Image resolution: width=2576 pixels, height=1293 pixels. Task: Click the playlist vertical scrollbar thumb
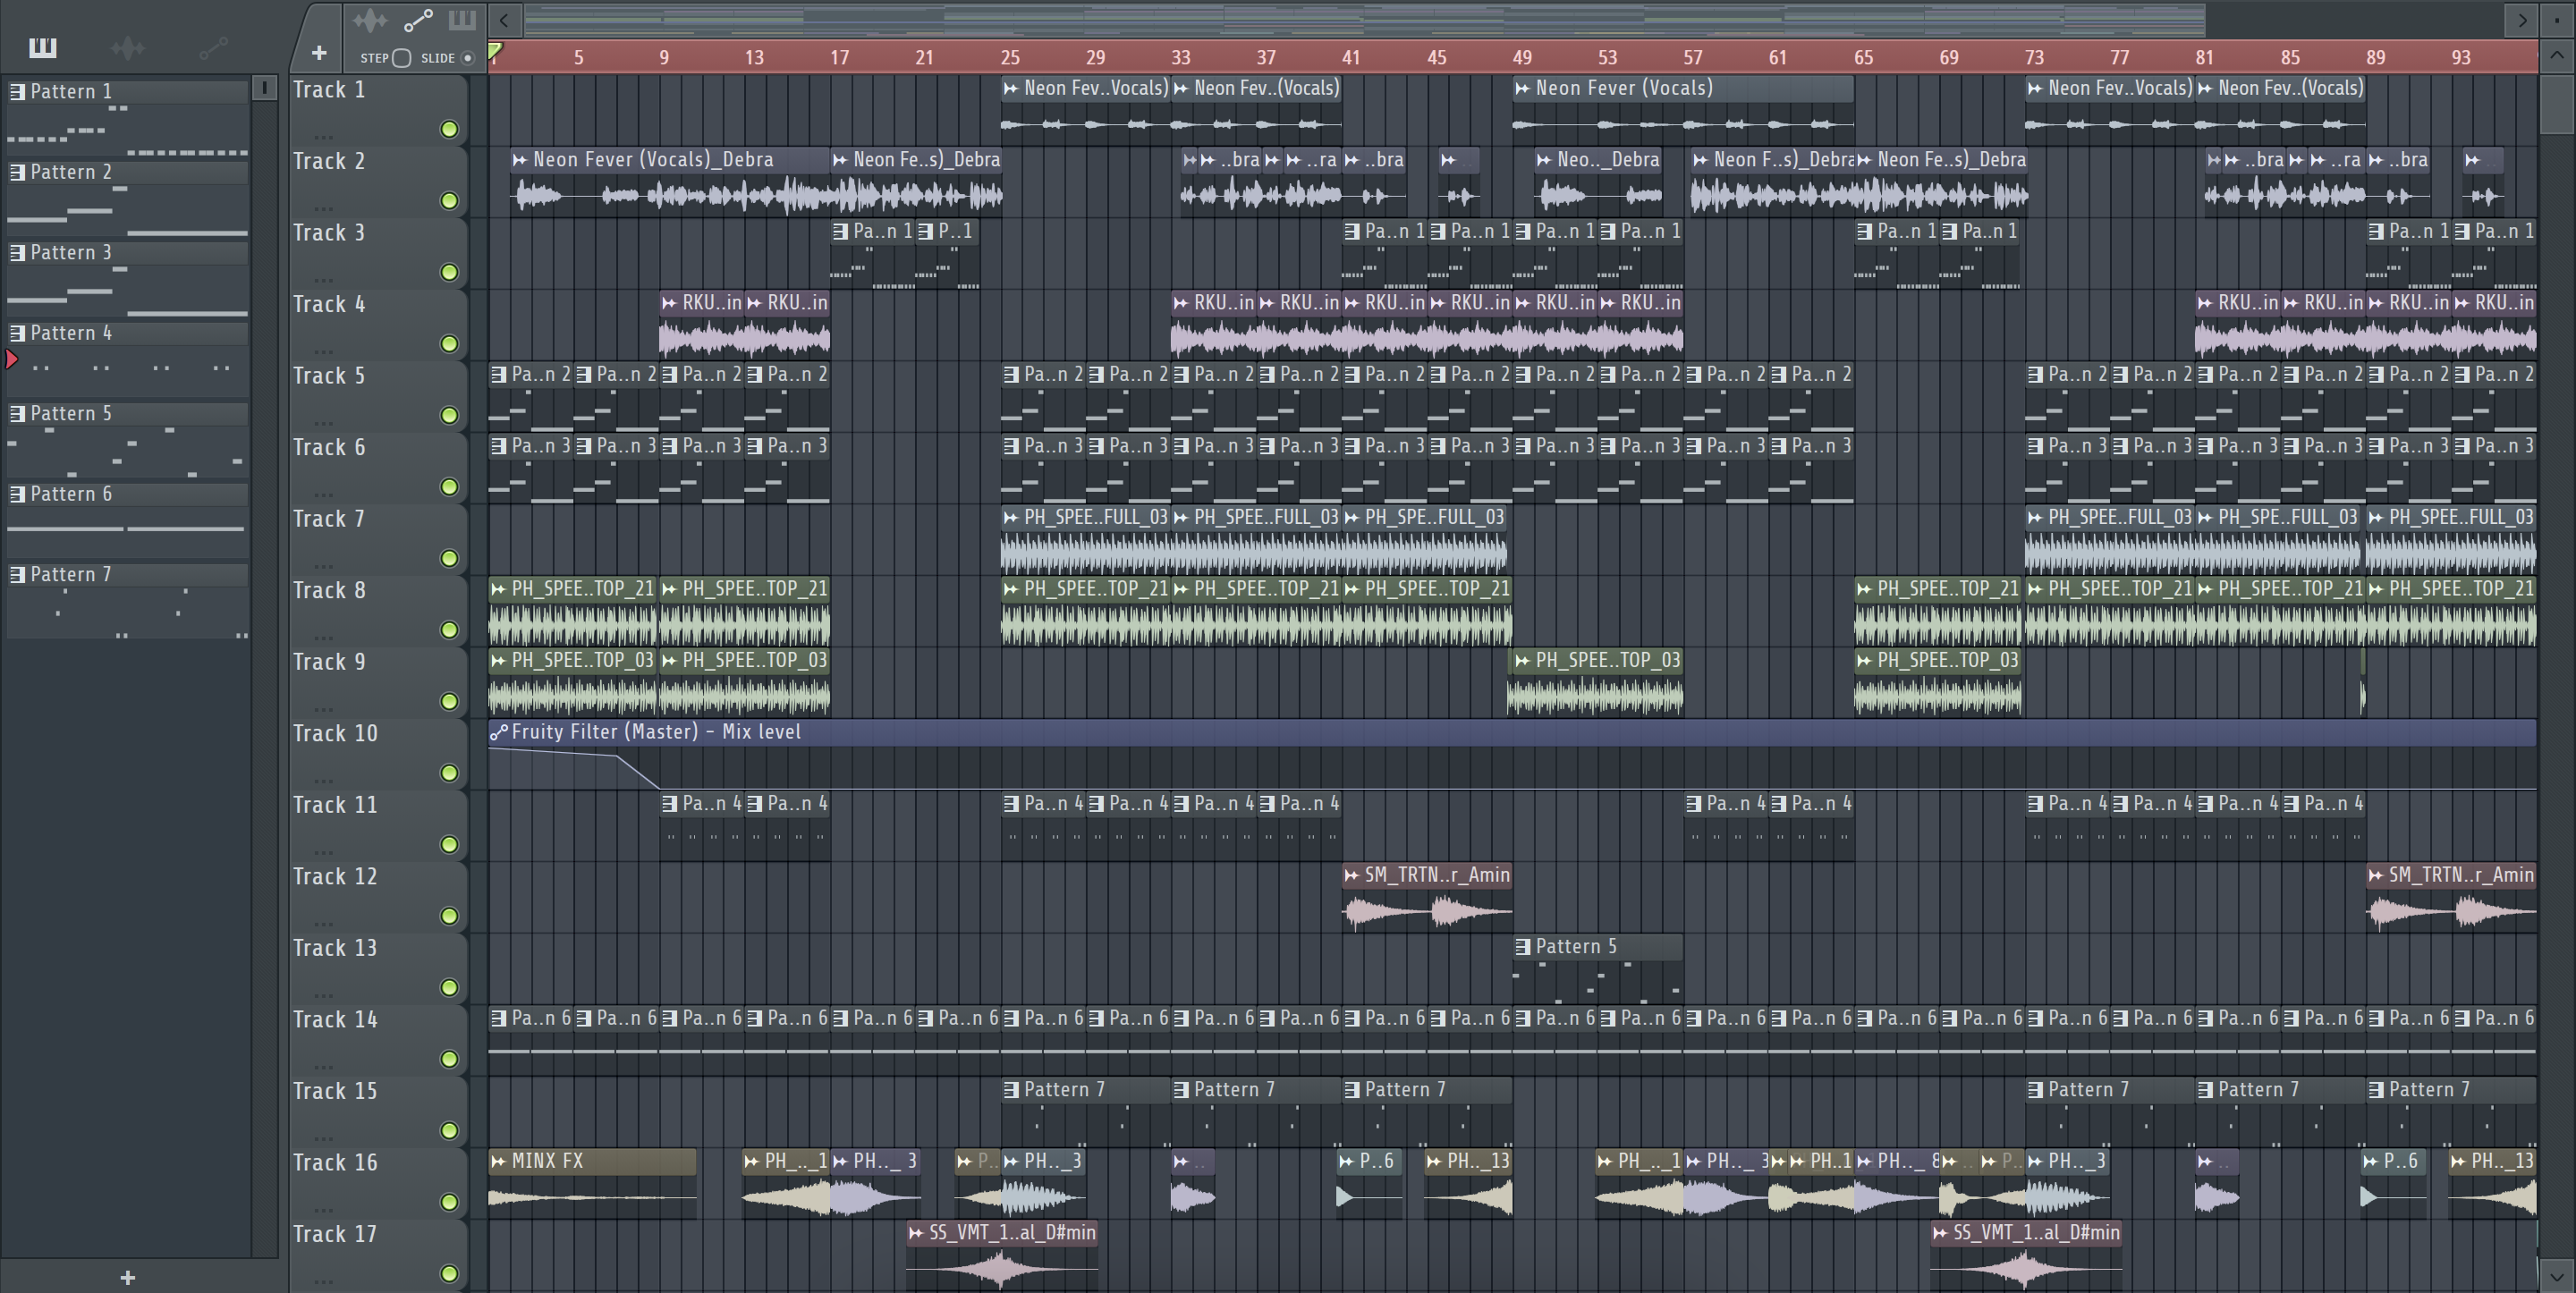click(2557, 103)
